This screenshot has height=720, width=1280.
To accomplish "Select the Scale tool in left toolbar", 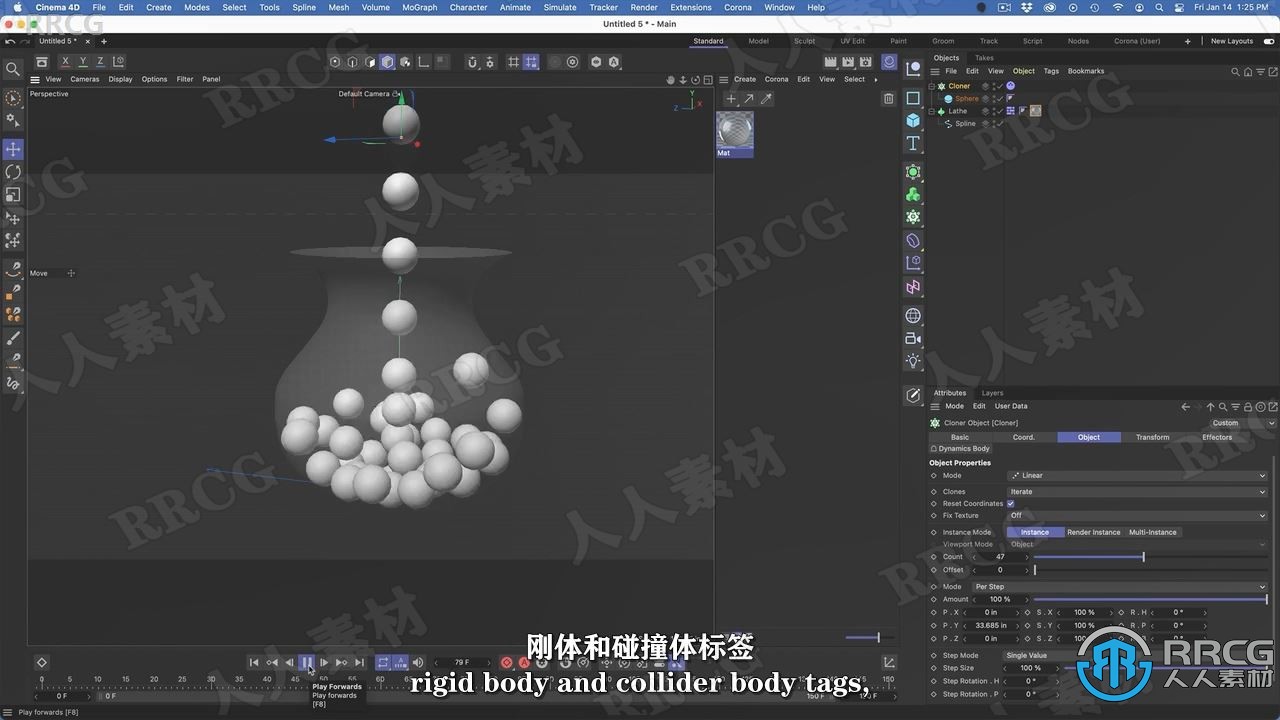I will point(13,195).
